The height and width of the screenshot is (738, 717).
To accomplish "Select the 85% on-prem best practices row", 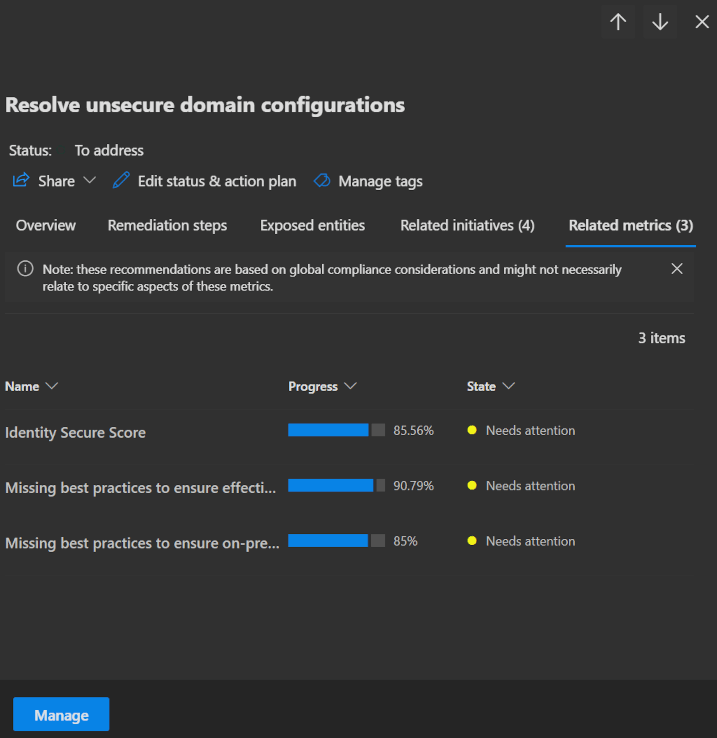I will [142, 543].
